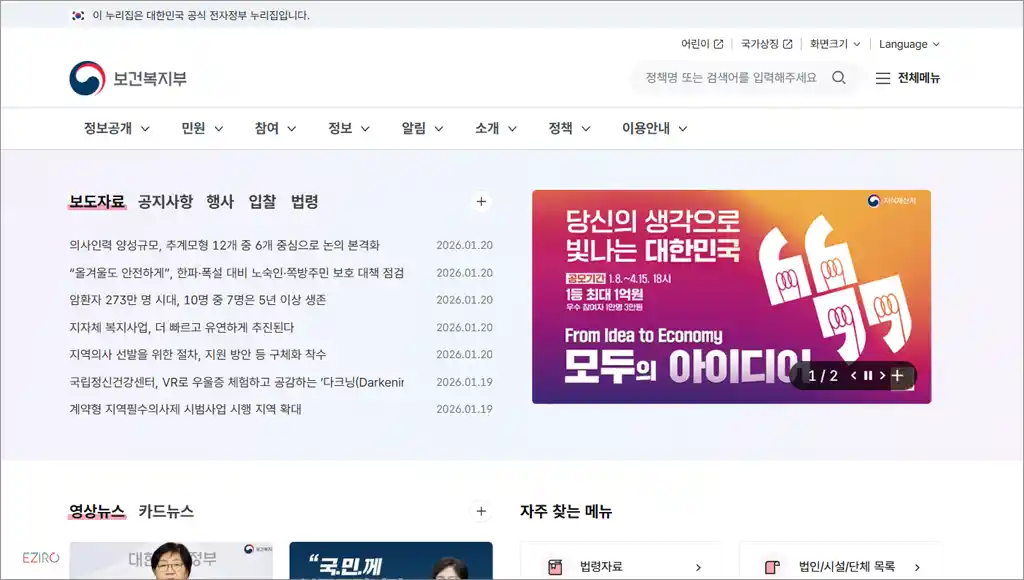Switch to the 공지사항 tab
Viewport: 1024px width, 580px height.
click(x=163, y=201)
